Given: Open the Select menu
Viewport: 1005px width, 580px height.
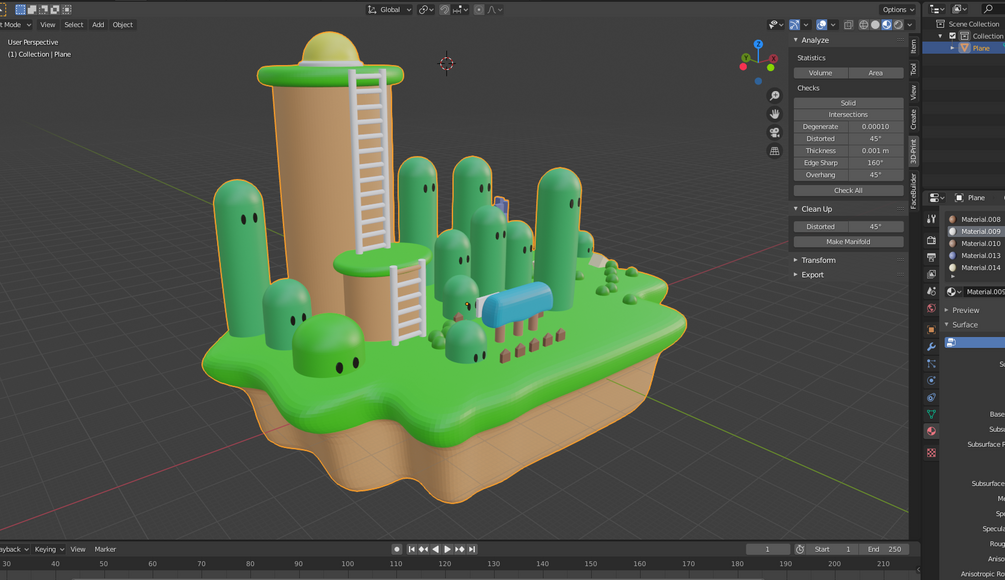Looking at the screenshot, I should 74,25.
